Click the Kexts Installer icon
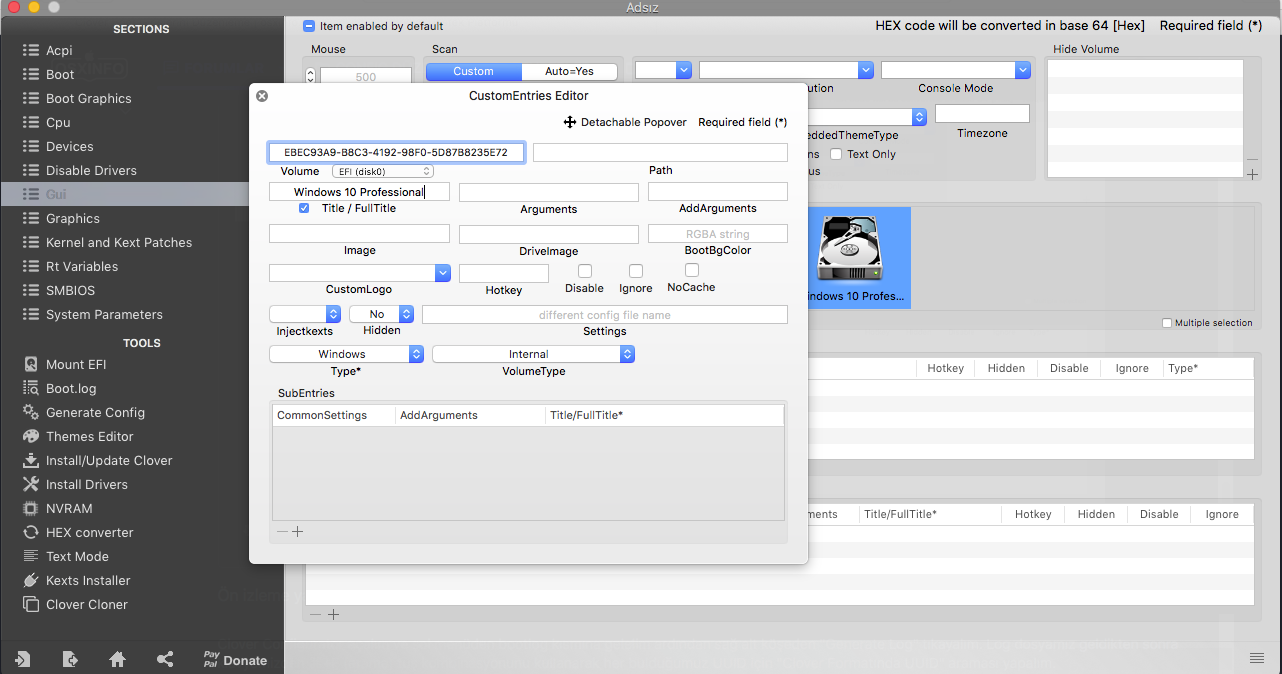This screenshot has width=1282, height=674. coord(30,580)
